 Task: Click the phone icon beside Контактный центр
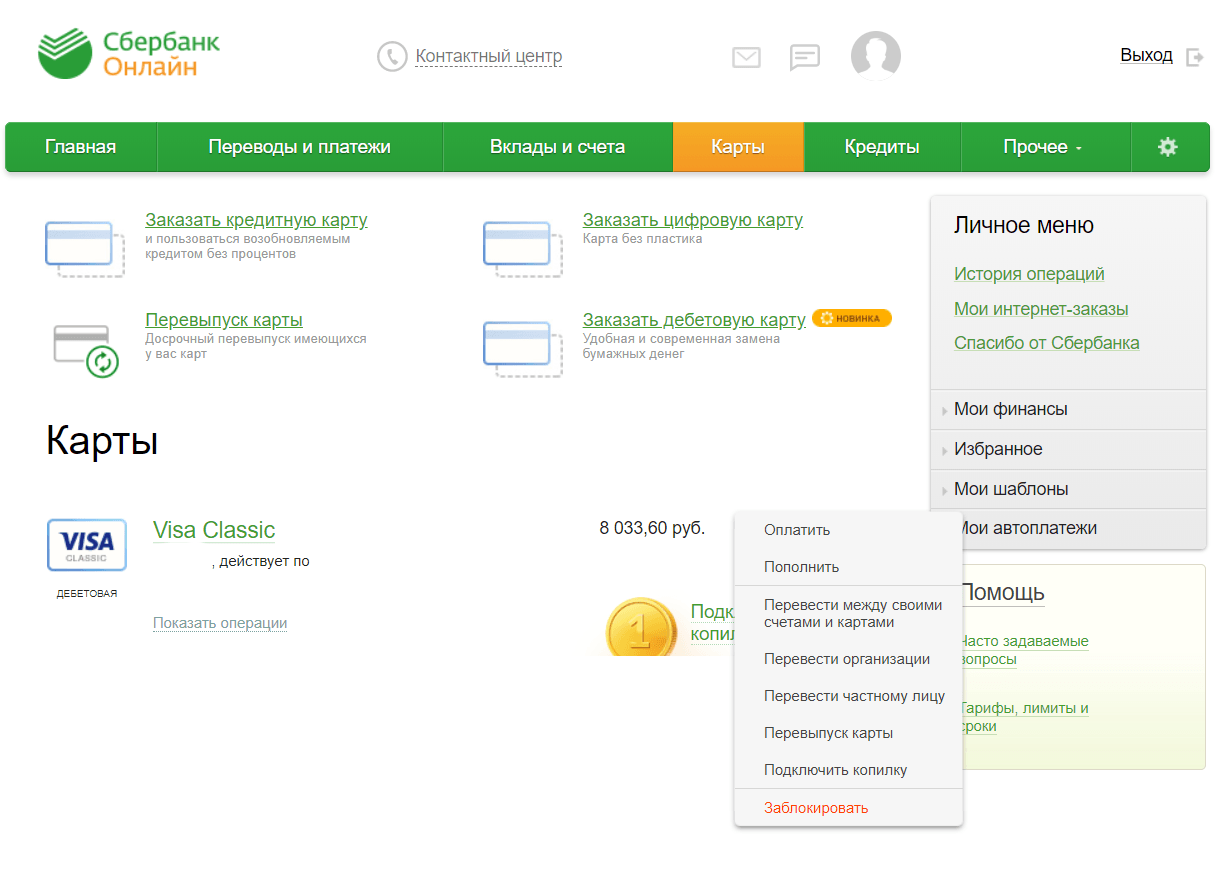392,56
